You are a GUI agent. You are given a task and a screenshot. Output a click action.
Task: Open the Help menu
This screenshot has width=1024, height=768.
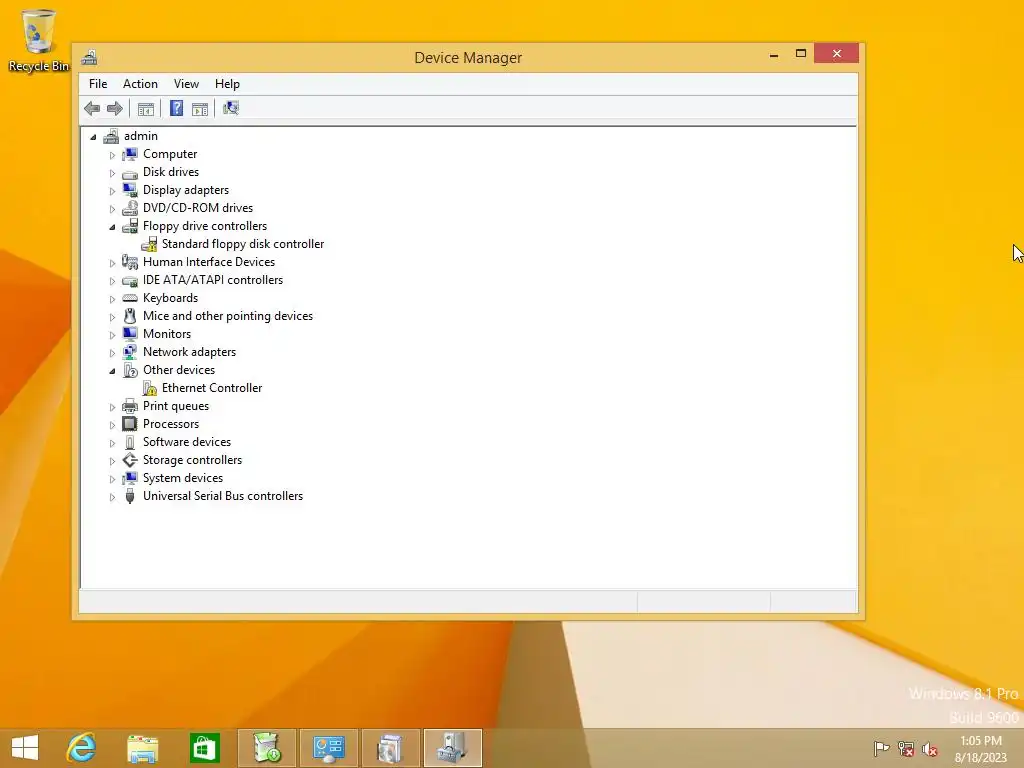(x=227, y=84)
